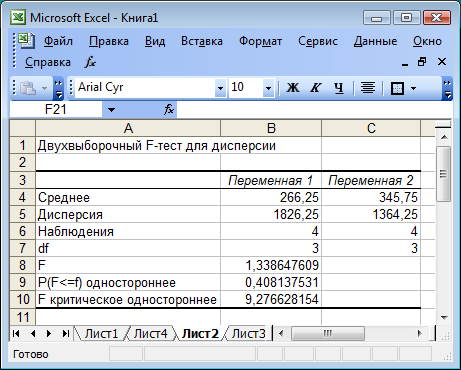Show the previous sheet tab arrow
The image size is (461, 370).
(x=33, y=333)
